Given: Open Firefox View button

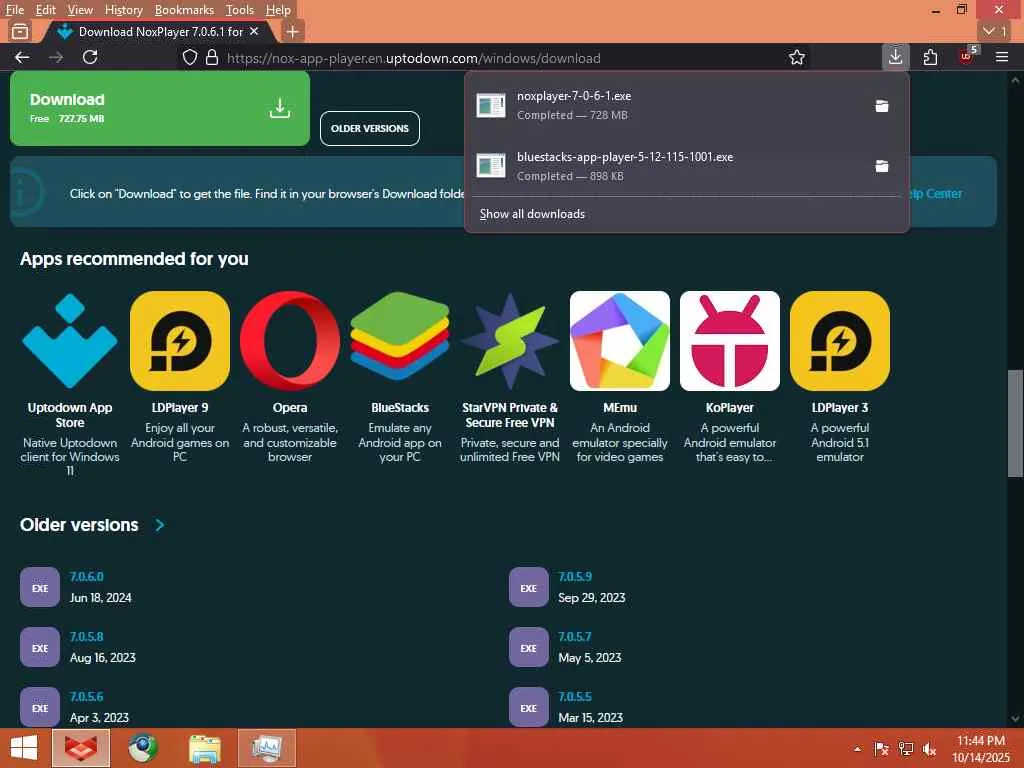Looking at the screenshot, I should pos(20,31).
